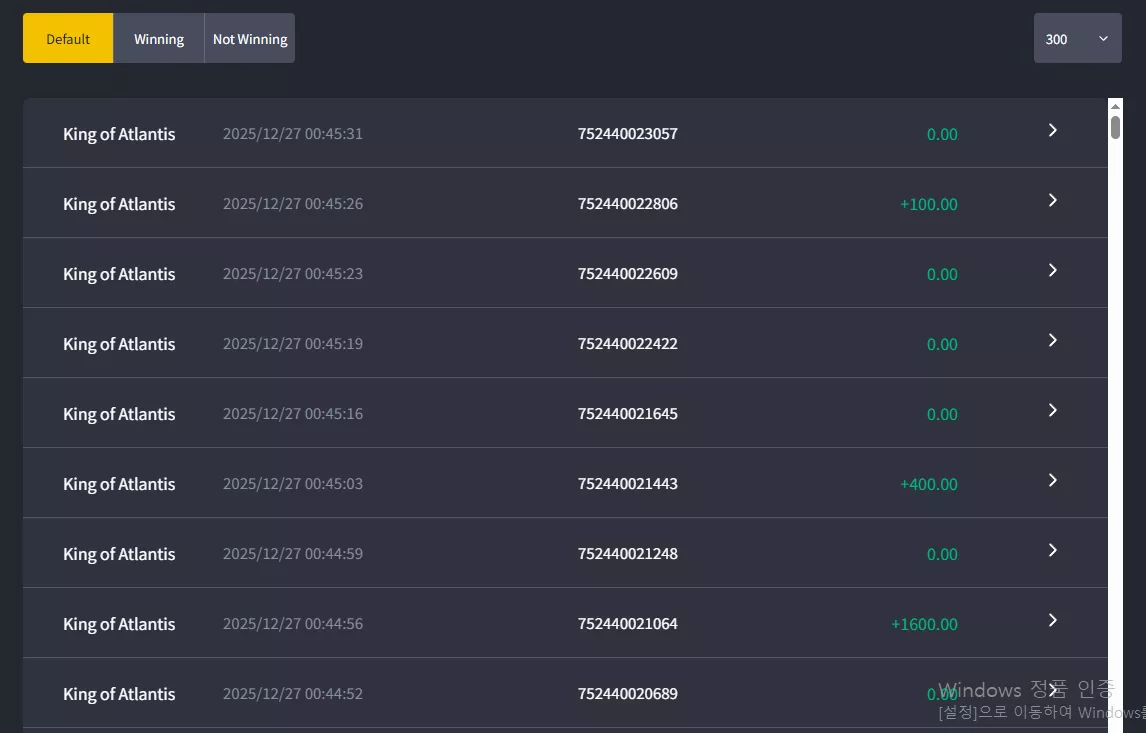Select the Default filter tab
The height and width of the screenshot is (733, 1146).
(x=68, y=38)
